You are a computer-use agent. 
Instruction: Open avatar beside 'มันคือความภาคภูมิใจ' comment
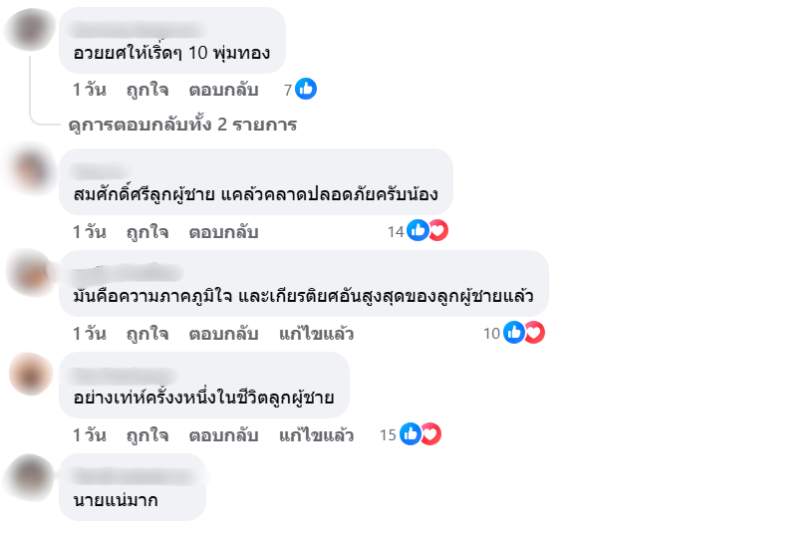(x=30, y=270)
